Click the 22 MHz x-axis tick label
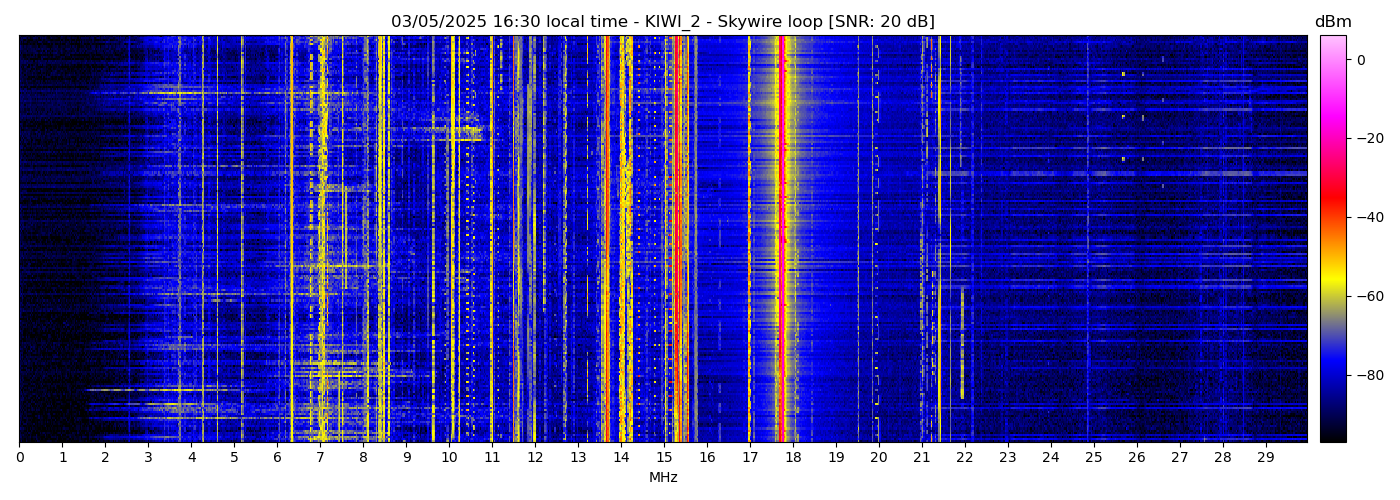Viewport: 1400px width, 500px height. coord(964,458)
